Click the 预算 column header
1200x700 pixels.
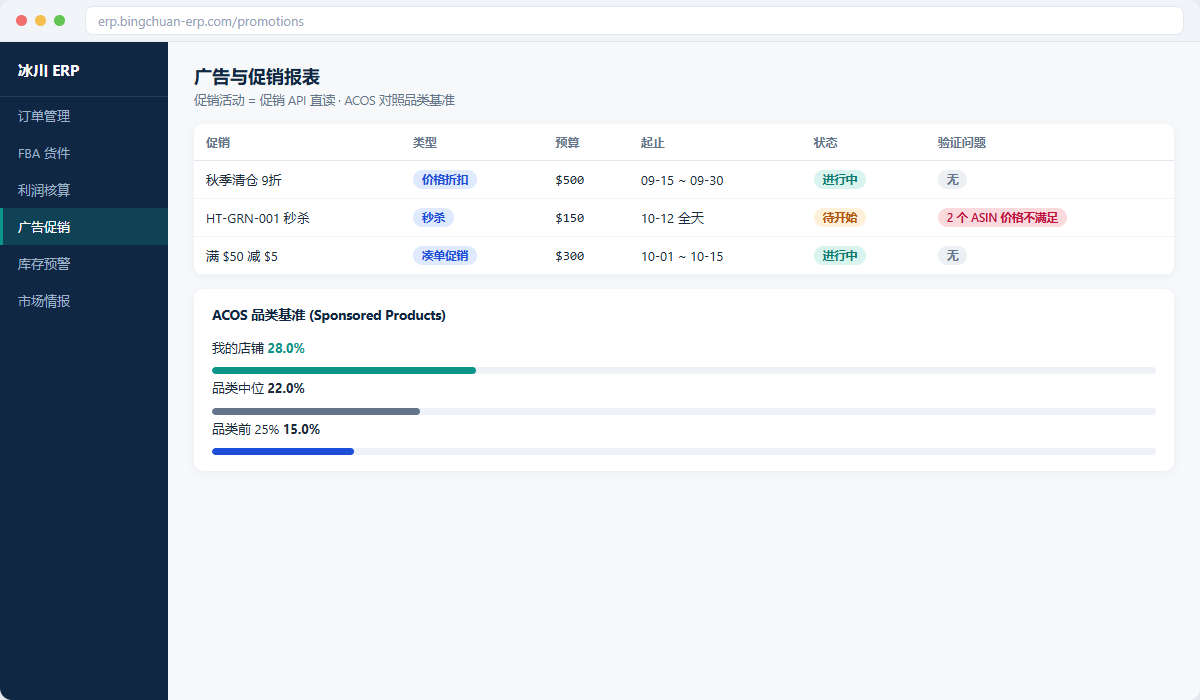(x=567, y=143)
